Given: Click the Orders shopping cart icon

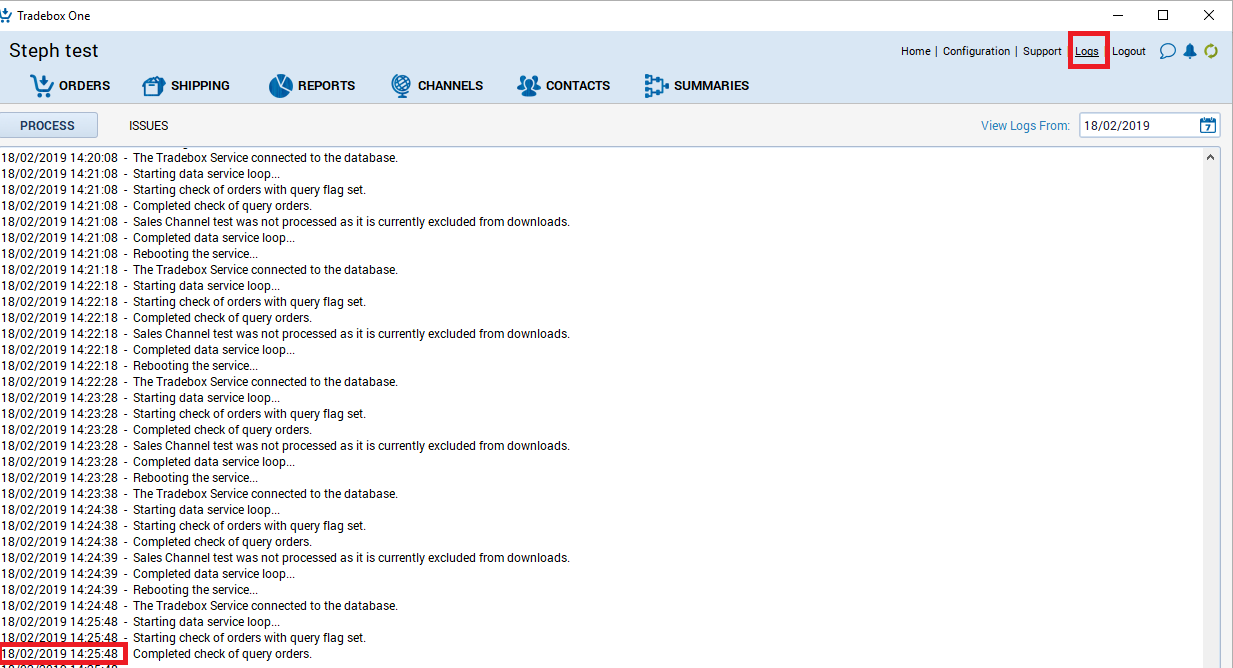Looking at the screenshot, I should click(41, 86).
